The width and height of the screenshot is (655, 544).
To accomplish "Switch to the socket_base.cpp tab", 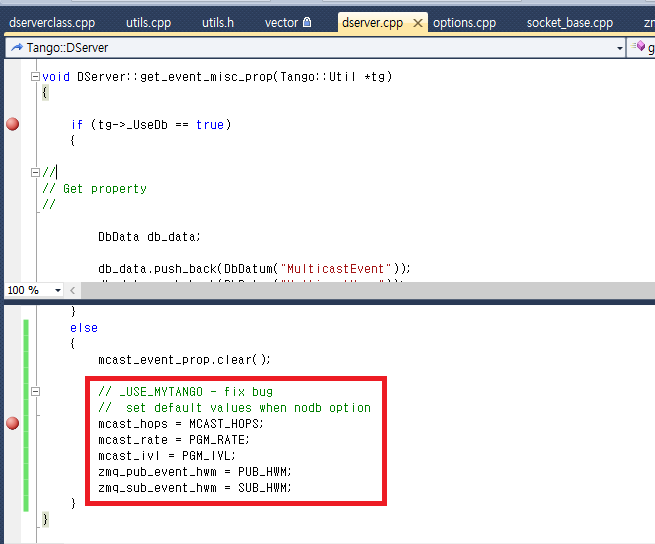I will (x=570, y=23).
